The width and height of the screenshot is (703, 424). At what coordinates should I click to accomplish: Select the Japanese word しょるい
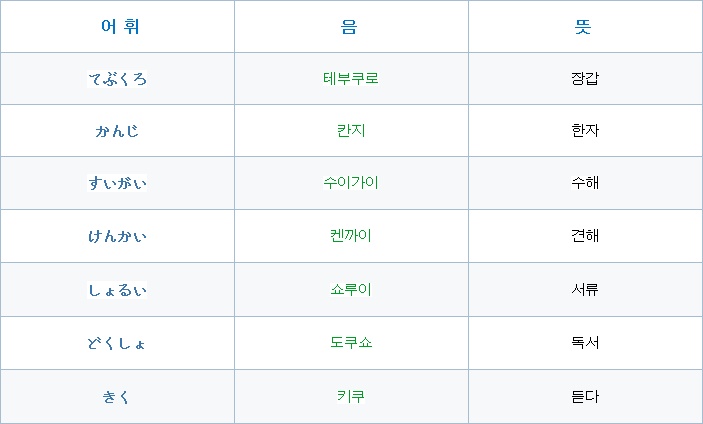click(117, 290)
